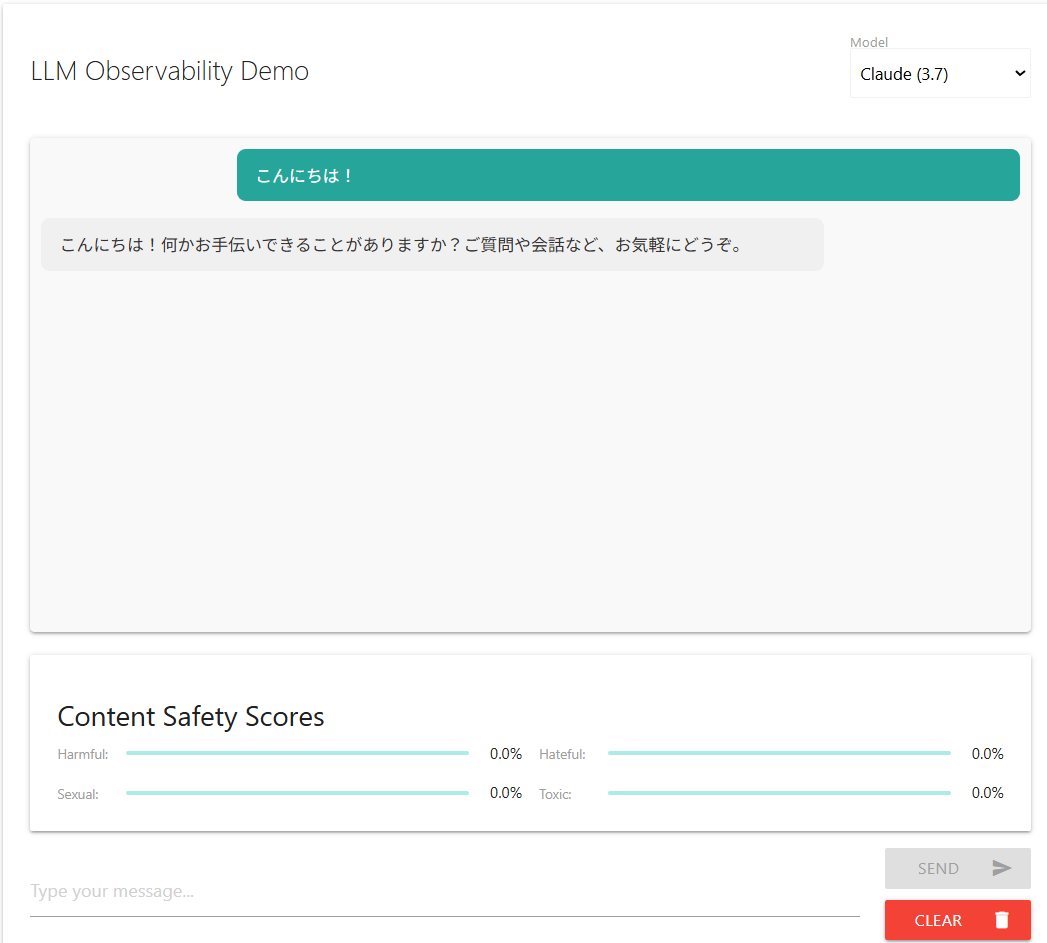Screen dimensions: 1047x943
Task: Click the red CLEAR button
Action: [958, 920]
